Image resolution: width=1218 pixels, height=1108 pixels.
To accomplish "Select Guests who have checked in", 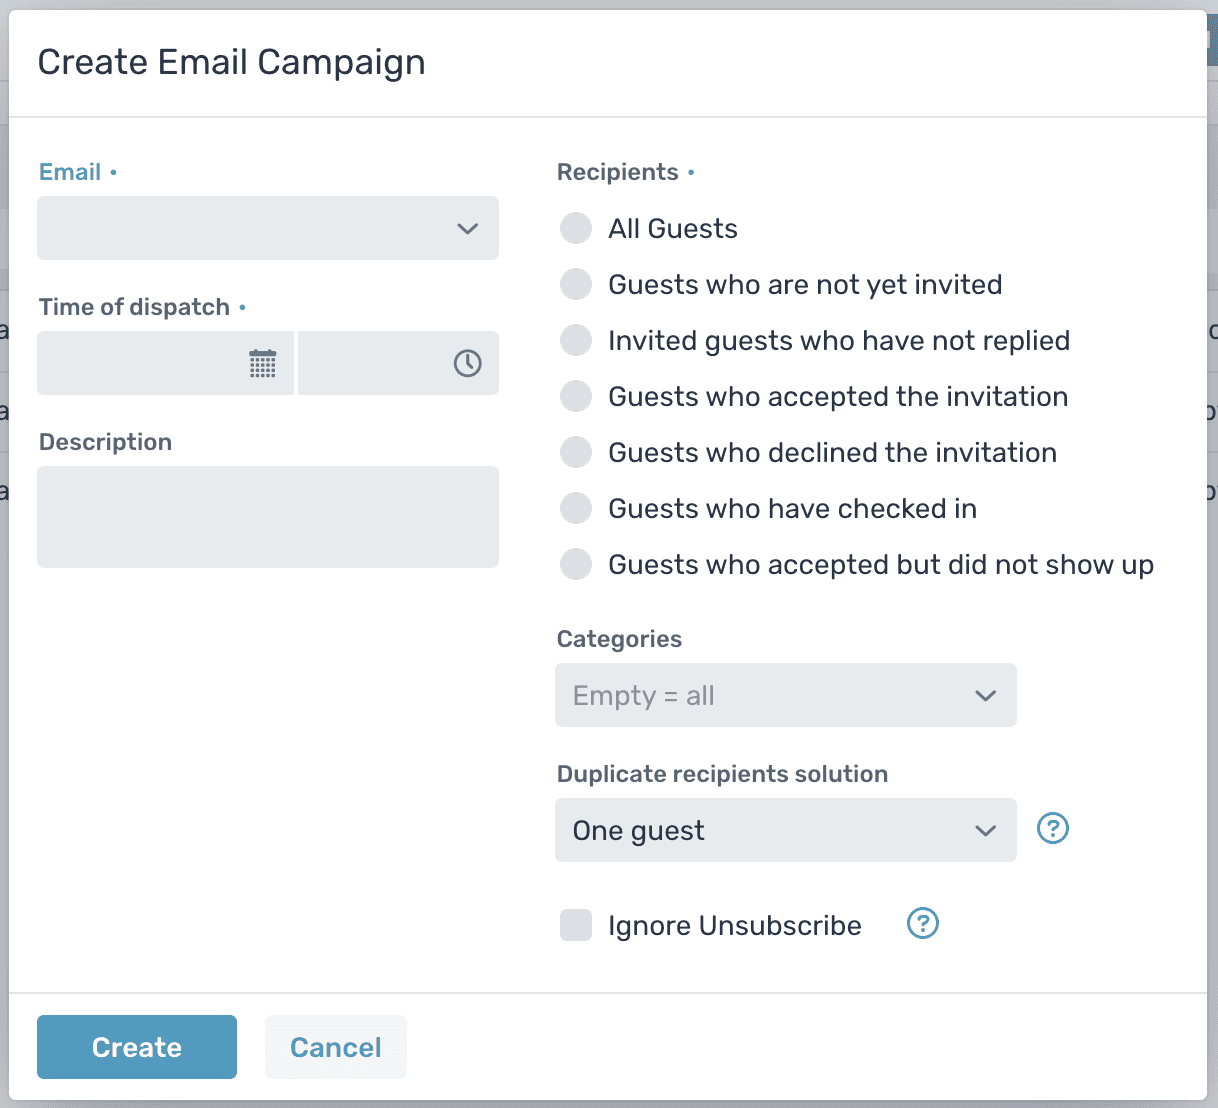I will point(576,508).
